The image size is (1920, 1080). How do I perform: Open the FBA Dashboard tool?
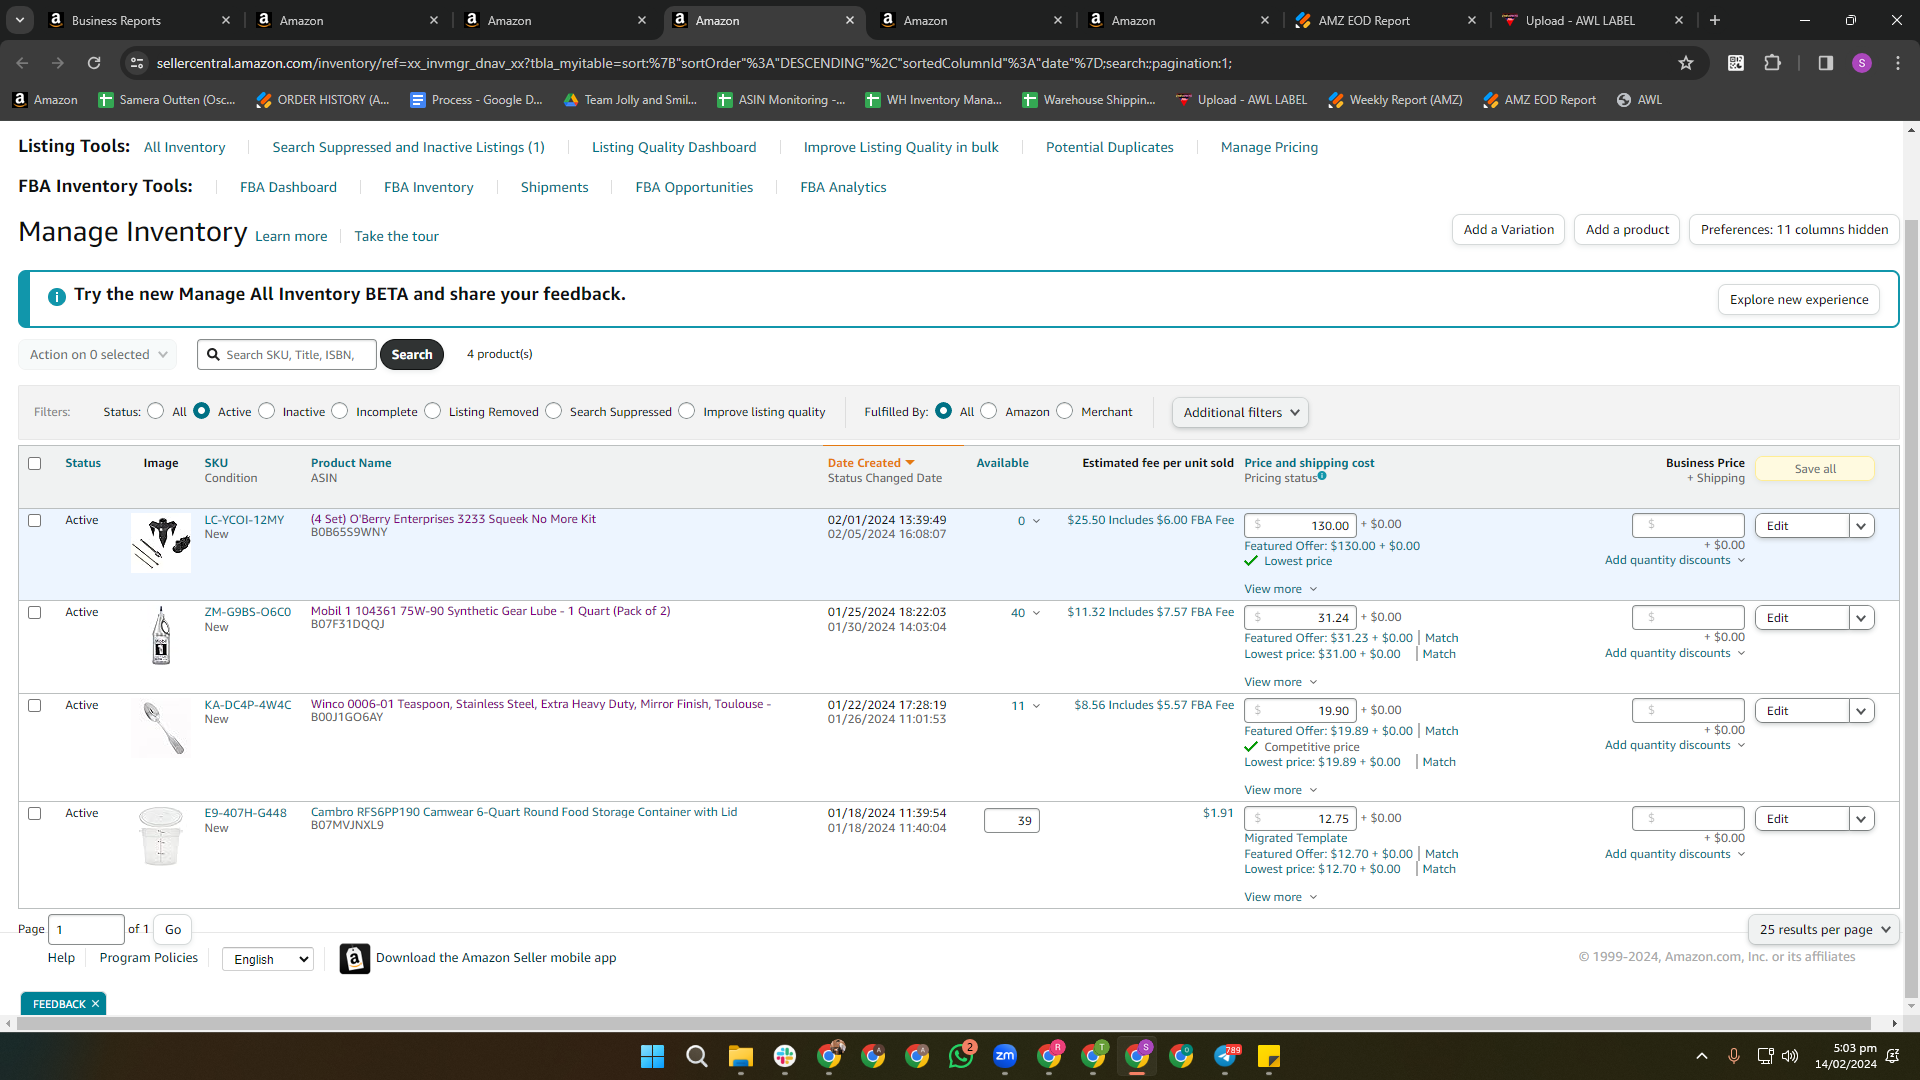coord(288,187)
